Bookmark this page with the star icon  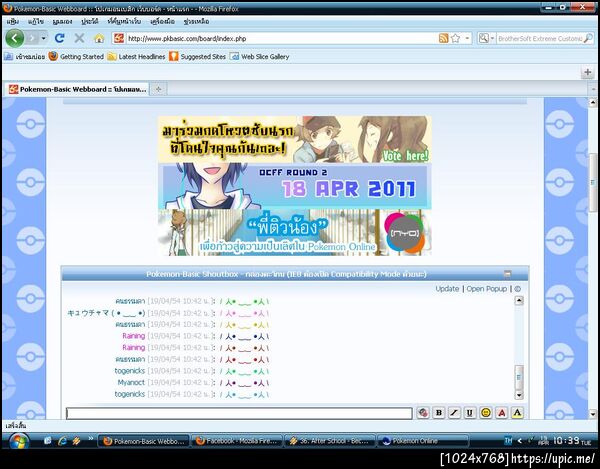pos(455,38)
